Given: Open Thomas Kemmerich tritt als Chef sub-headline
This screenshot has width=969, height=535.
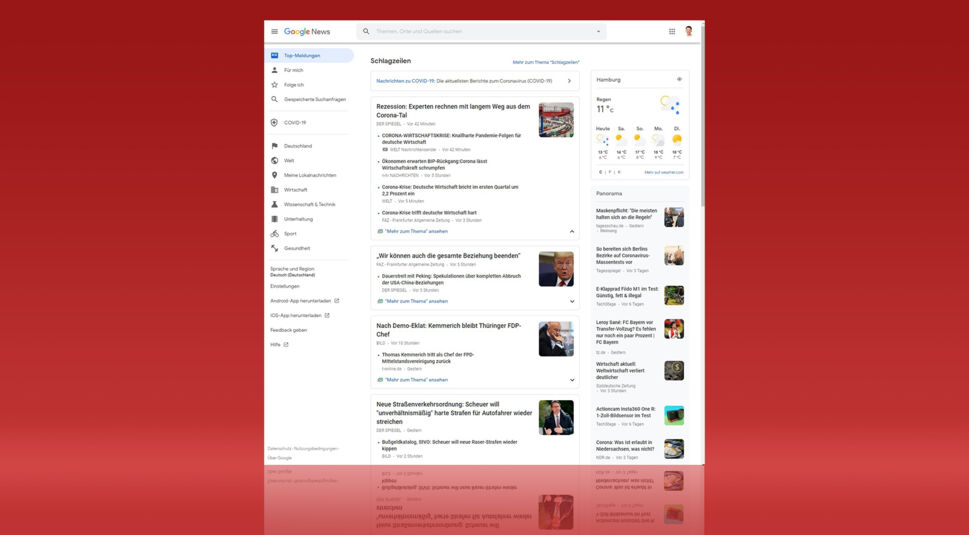Looking at the screenshot, I should click(428, 358).
